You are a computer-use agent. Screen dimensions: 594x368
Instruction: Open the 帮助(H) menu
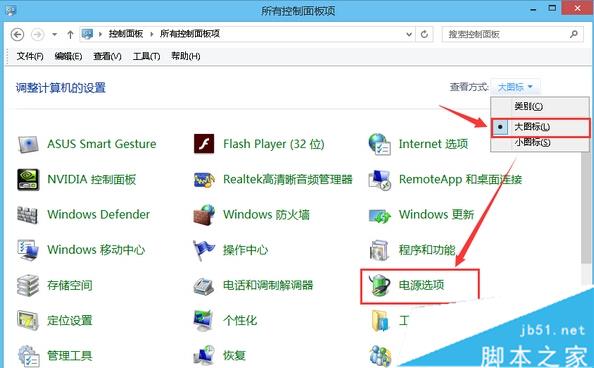186,56
